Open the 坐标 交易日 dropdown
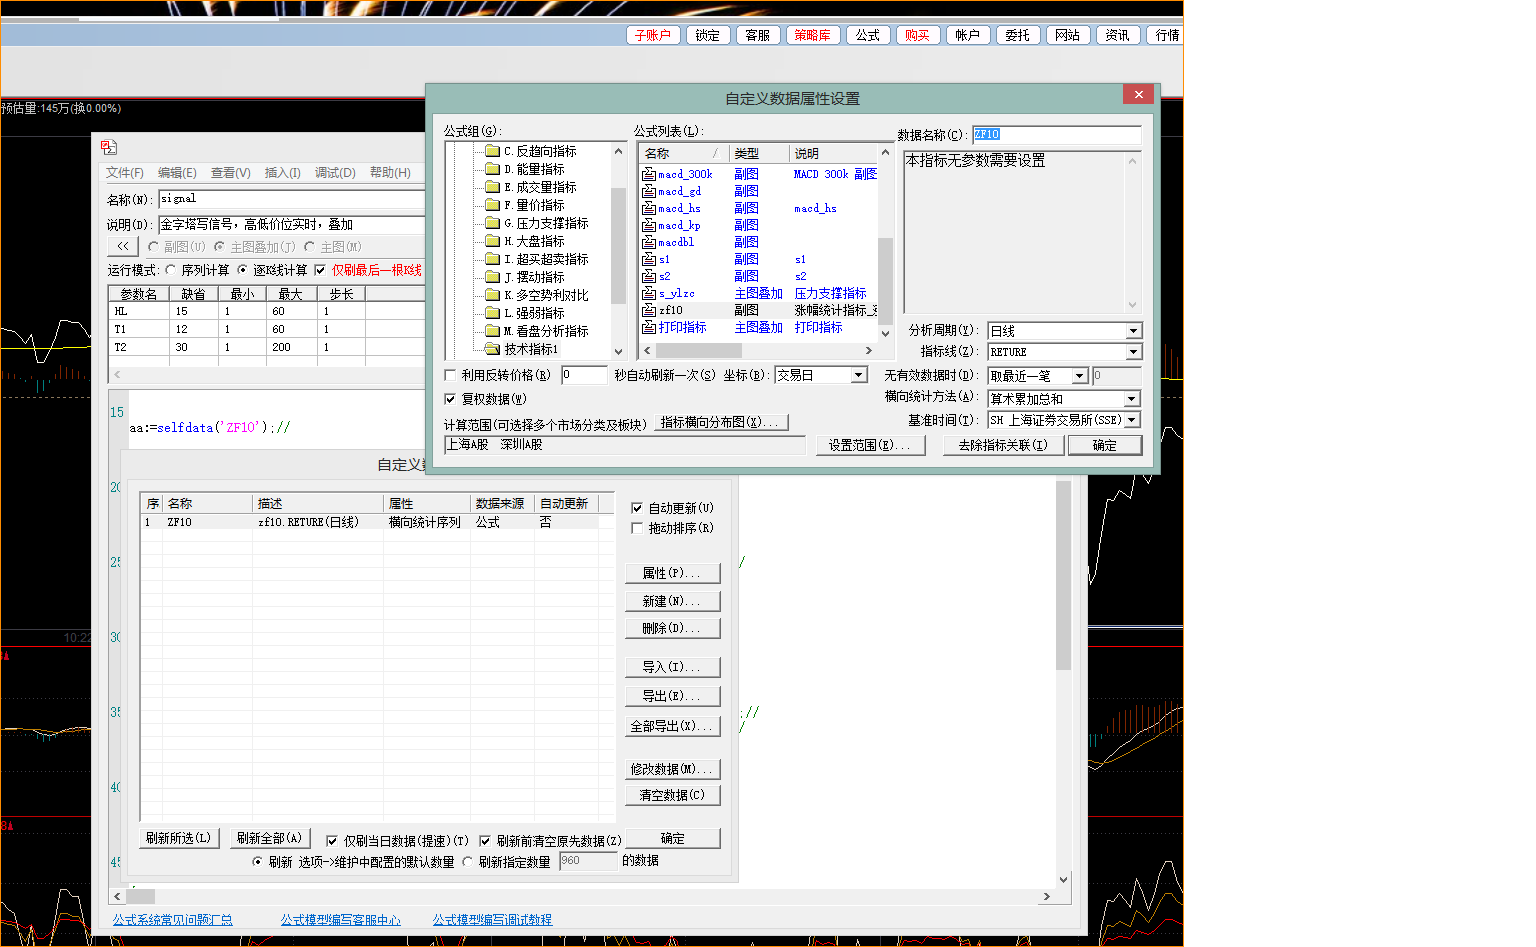The image size is (1536, 947). coord(859,375)
